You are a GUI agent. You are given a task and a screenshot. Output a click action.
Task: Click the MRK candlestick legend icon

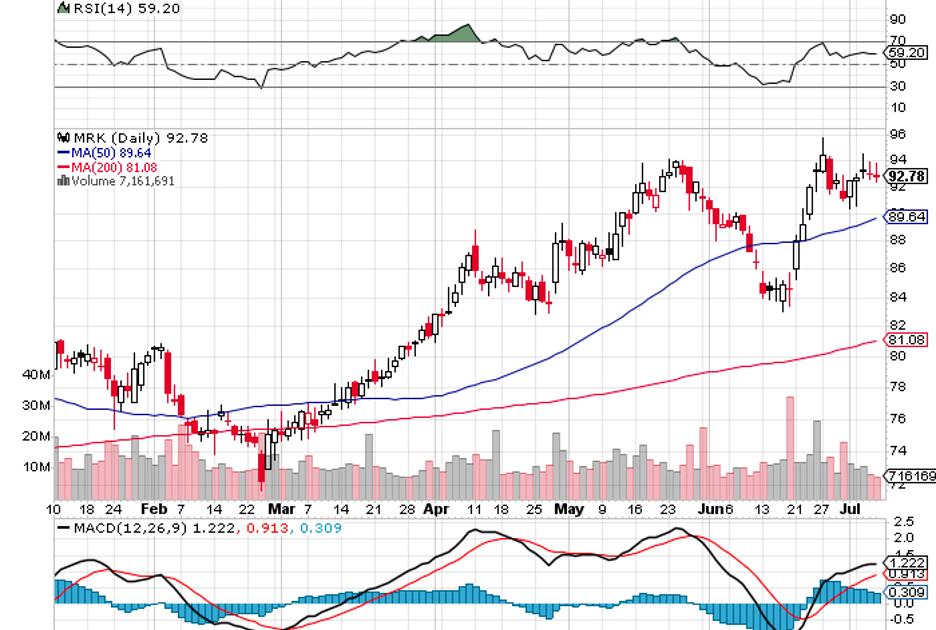[x=64, y=138]
